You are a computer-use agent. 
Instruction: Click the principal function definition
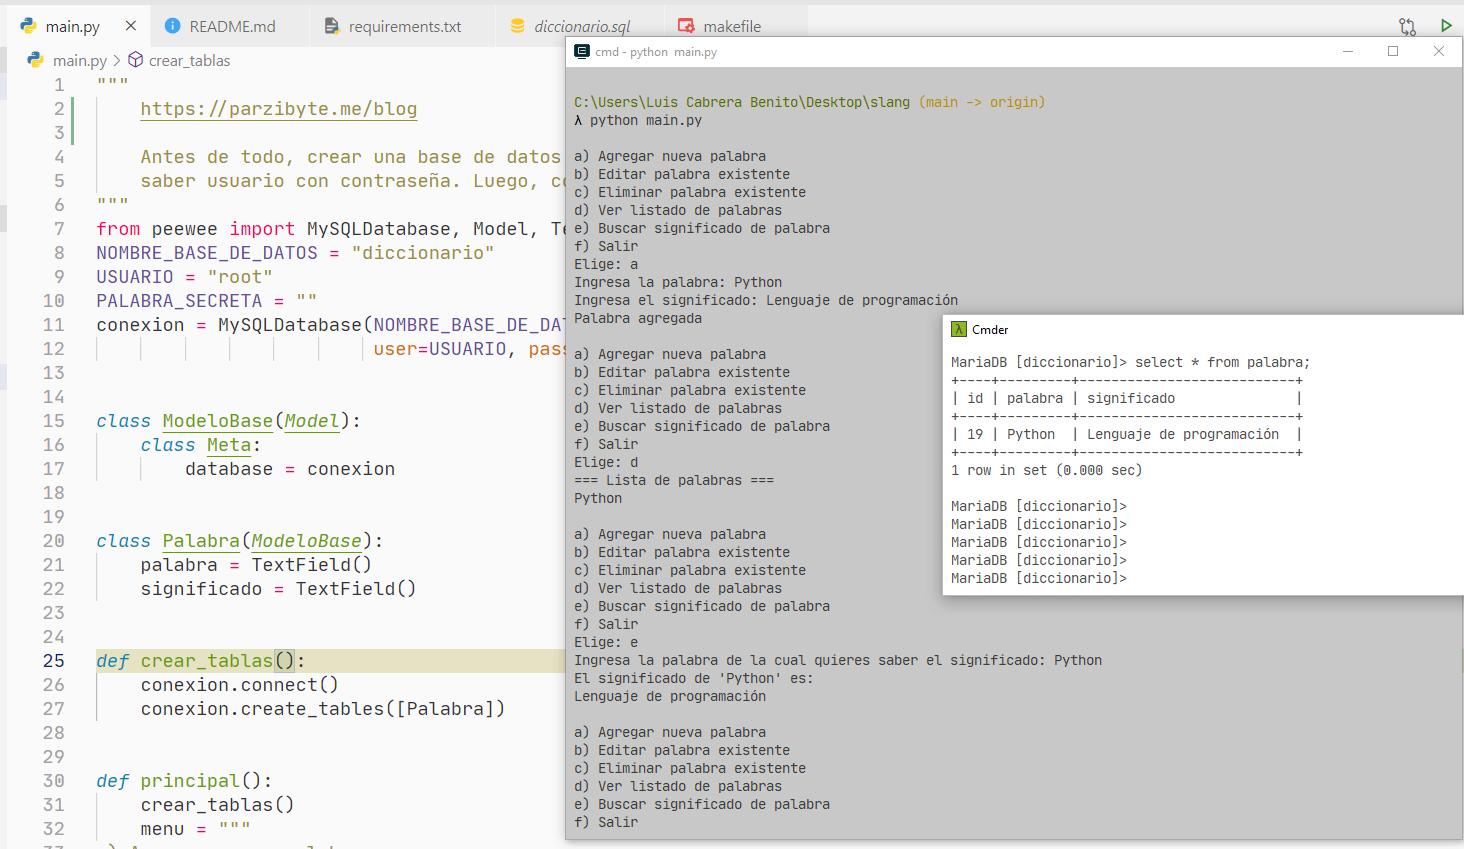190,781
